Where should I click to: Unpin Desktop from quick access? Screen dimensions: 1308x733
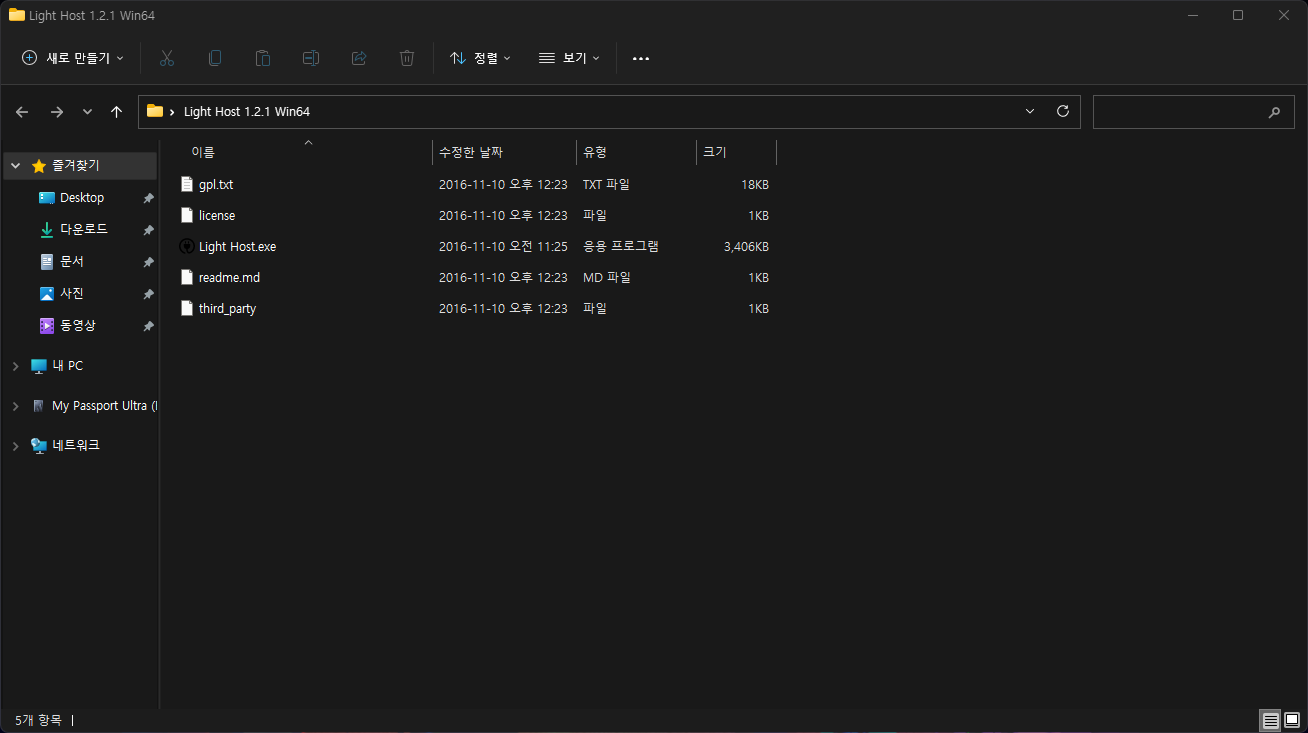[148, 198]
